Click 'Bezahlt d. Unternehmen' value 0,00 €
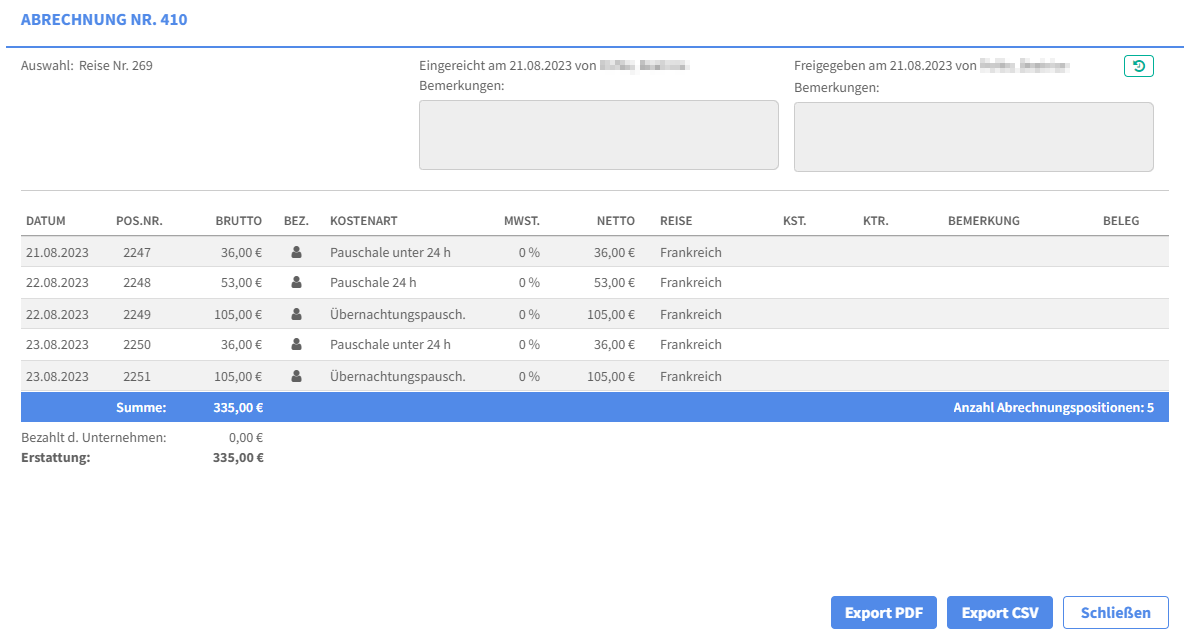The image size is (1188, 633). (x=246, y=438)
